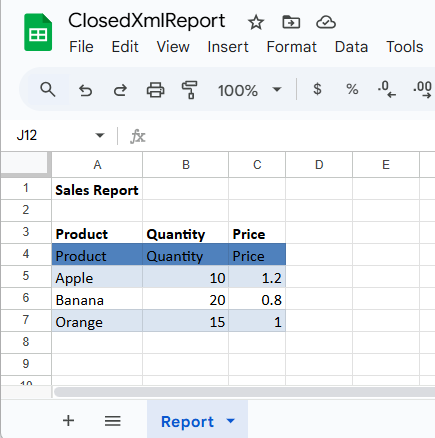
Task: Select the bold Product cell in row 3
Action: (97, 233)
